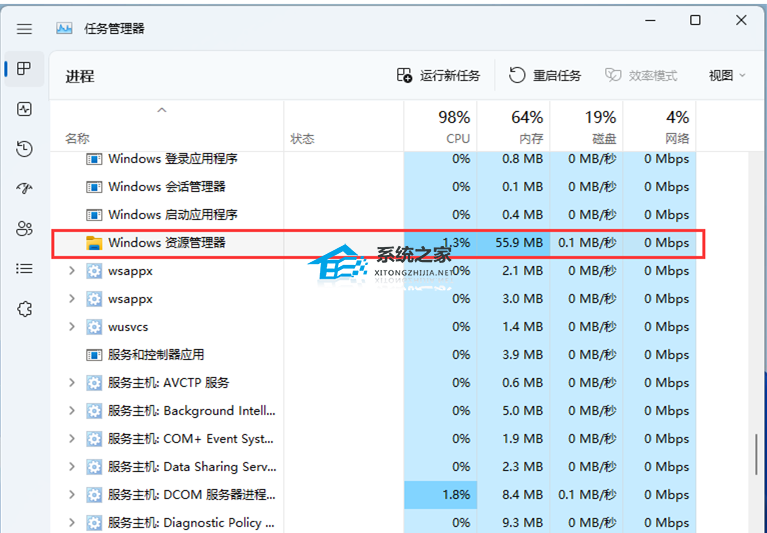Open the Details list sidebar icon
The image size is (767, 533).
[x=25, y=269]
